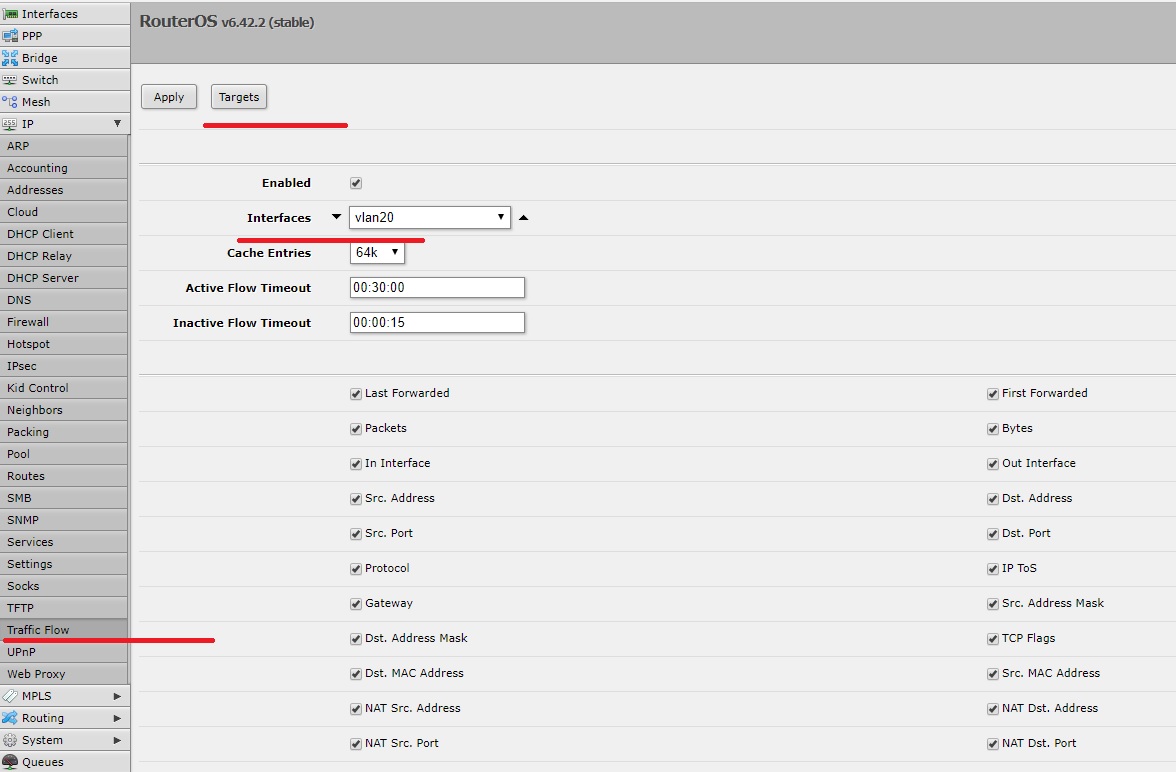Image resolution: width=1176 pixels, height=772 pixels.
Task: Click the Apply button
Action: point(169,97)
